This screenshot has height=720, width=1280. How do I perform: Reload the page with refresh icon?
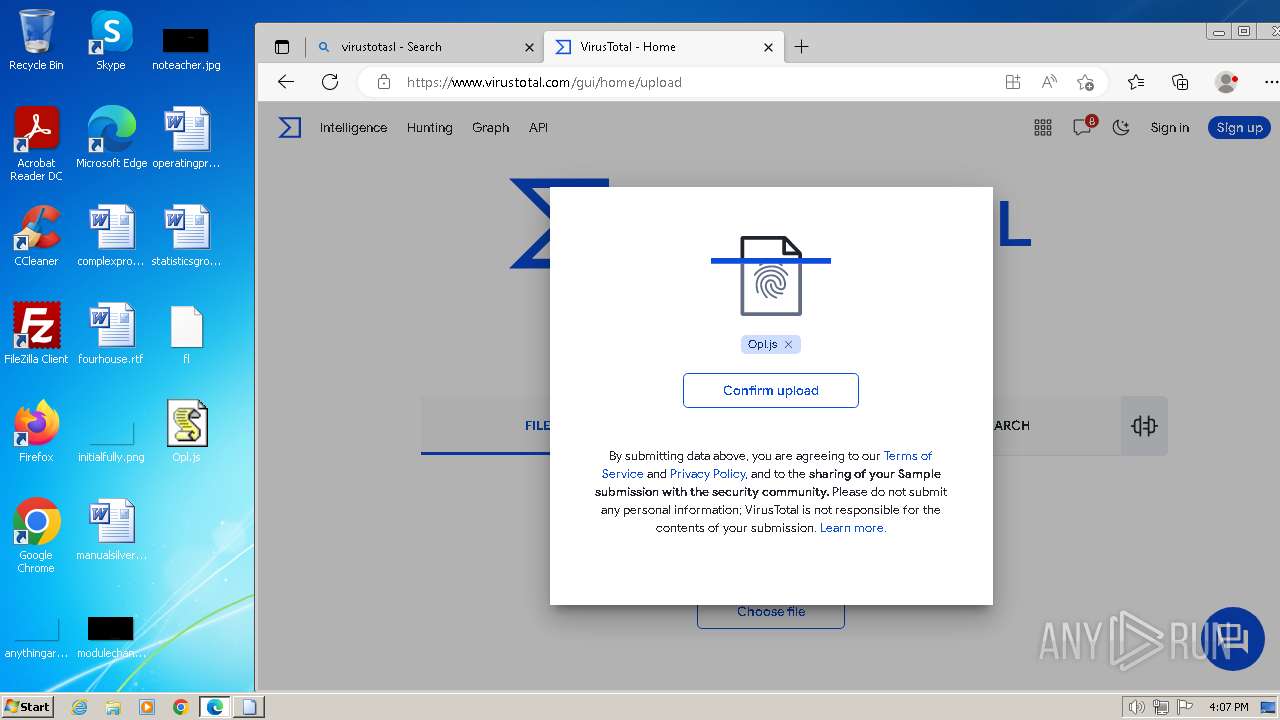[330, 82]
